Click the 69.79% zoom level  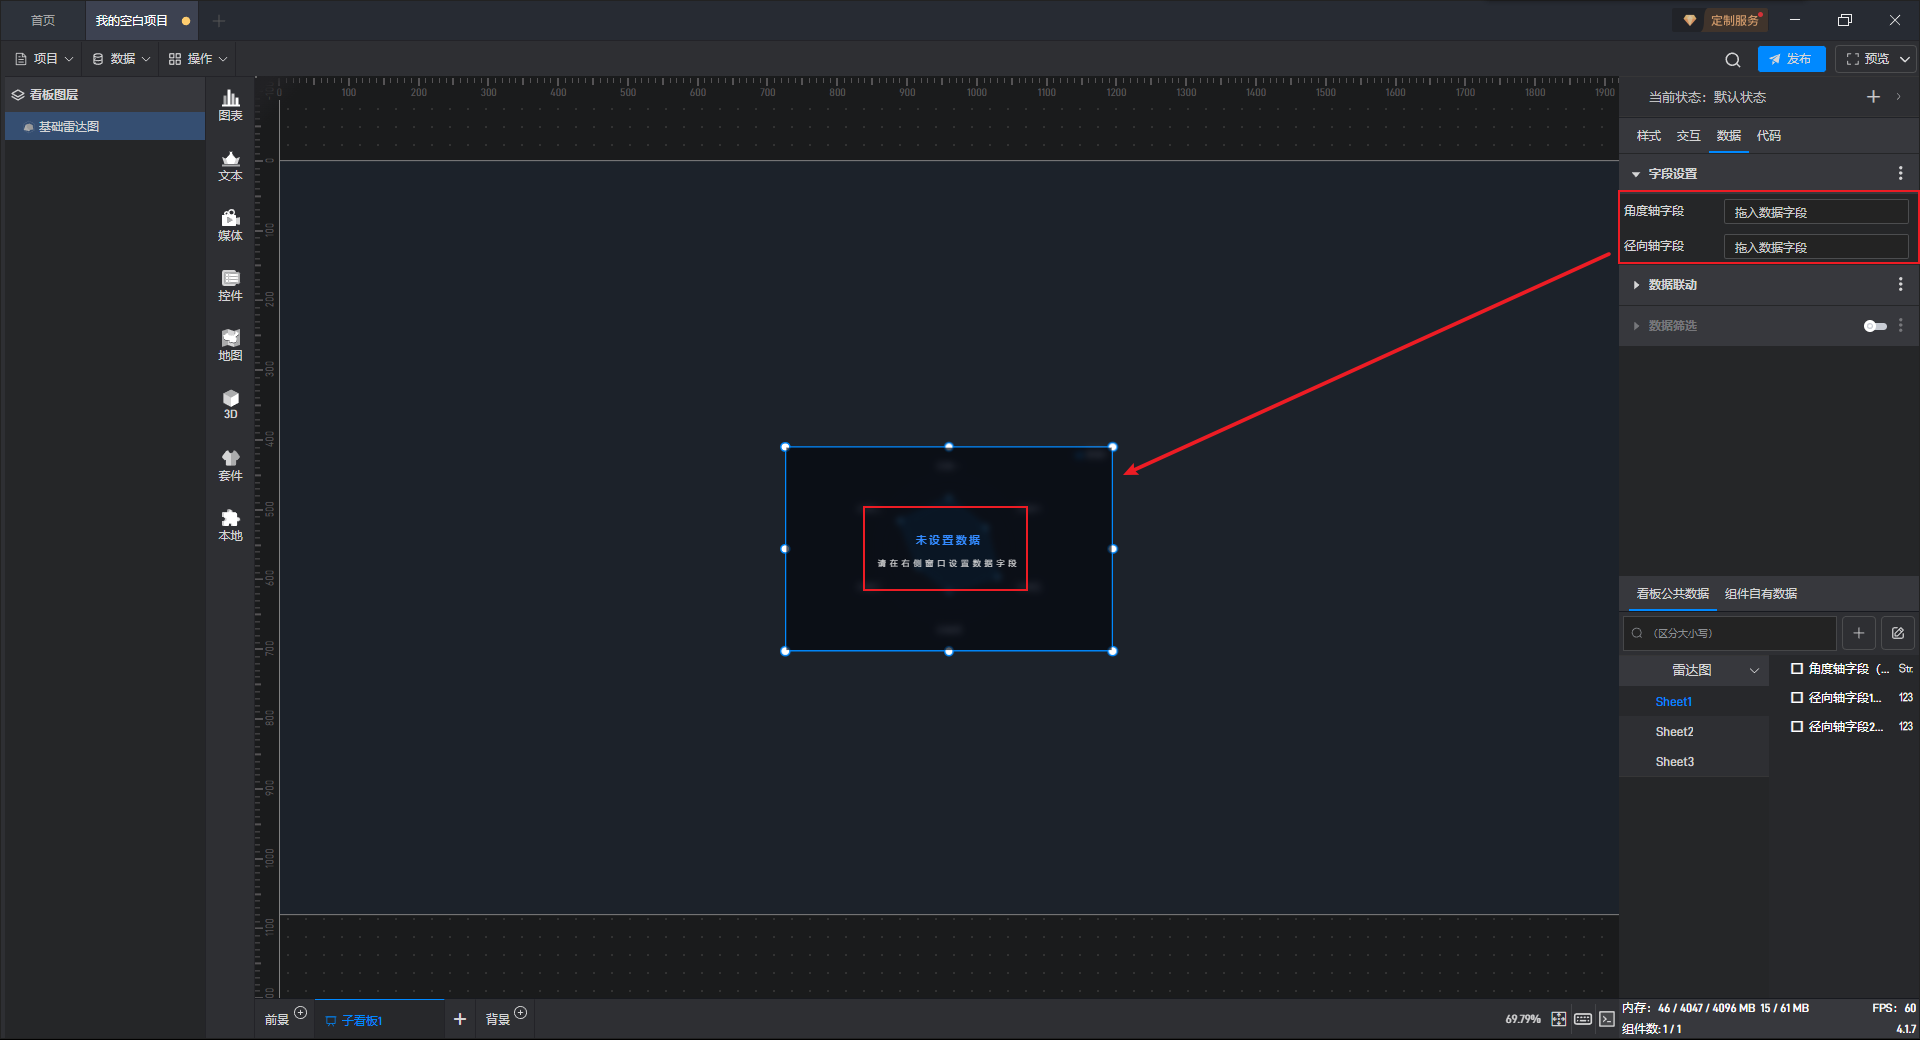(x=1523, y=1019)
